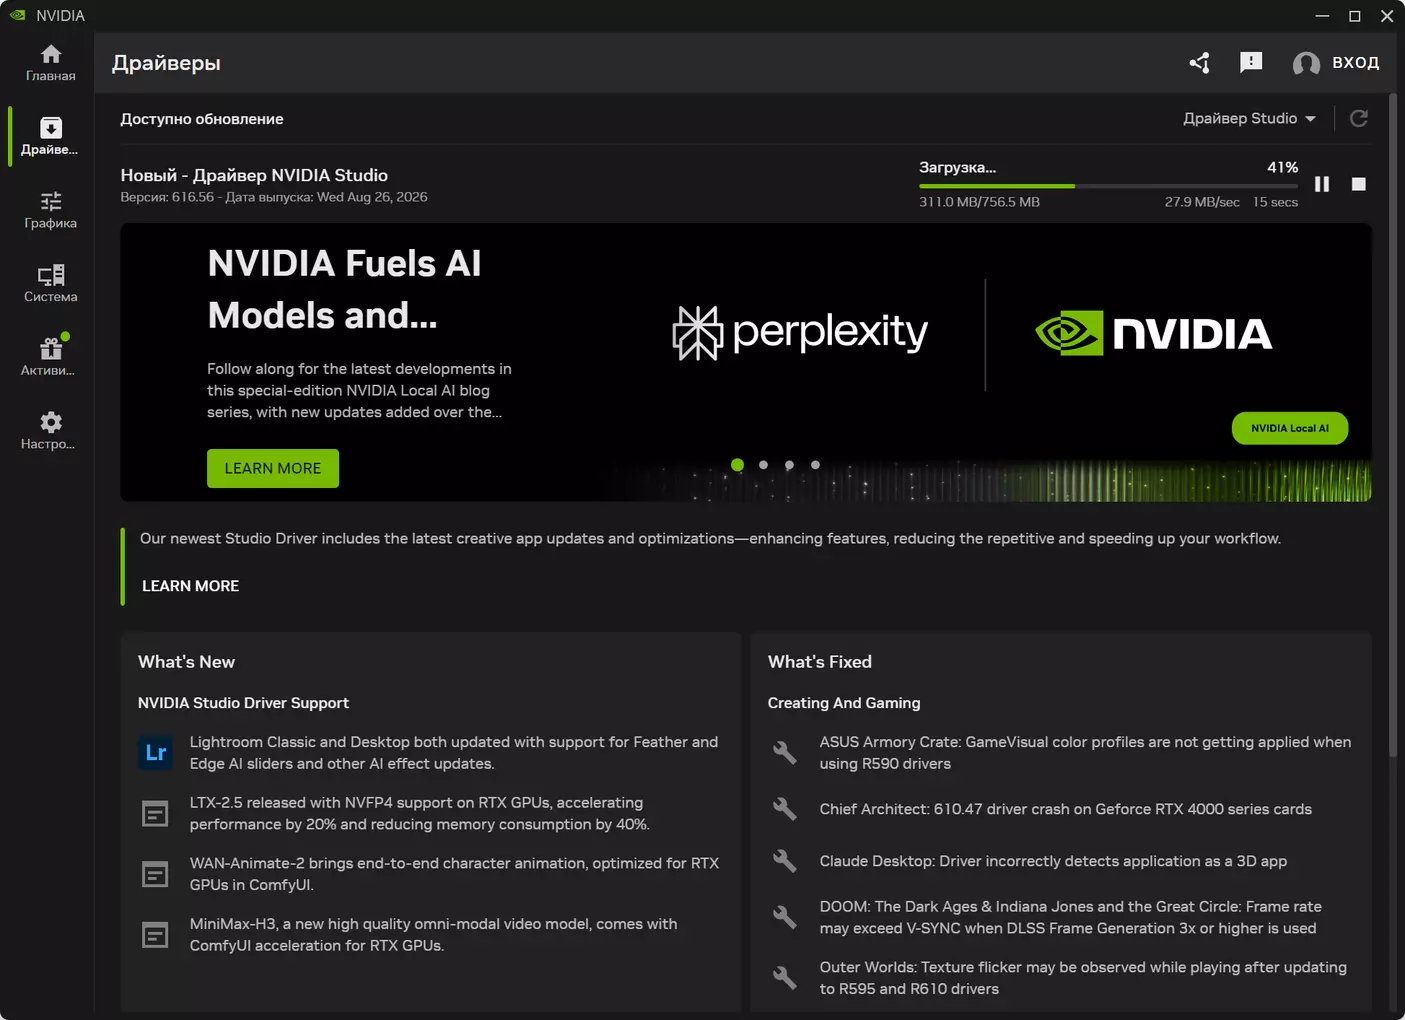Open the Драйверы section in sidebar
This screenshot has width=1405, height=1020.
click(50, 136)
